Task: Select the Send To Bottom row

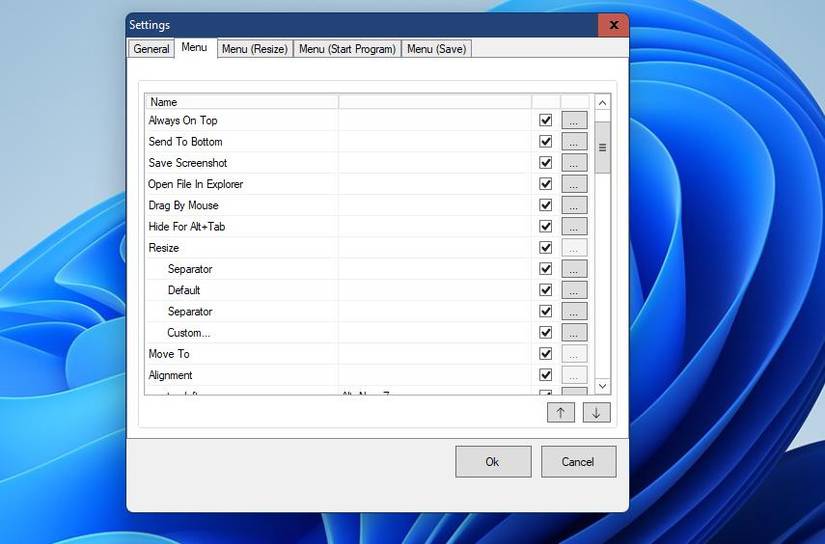Action: click(x=366, y=142)
